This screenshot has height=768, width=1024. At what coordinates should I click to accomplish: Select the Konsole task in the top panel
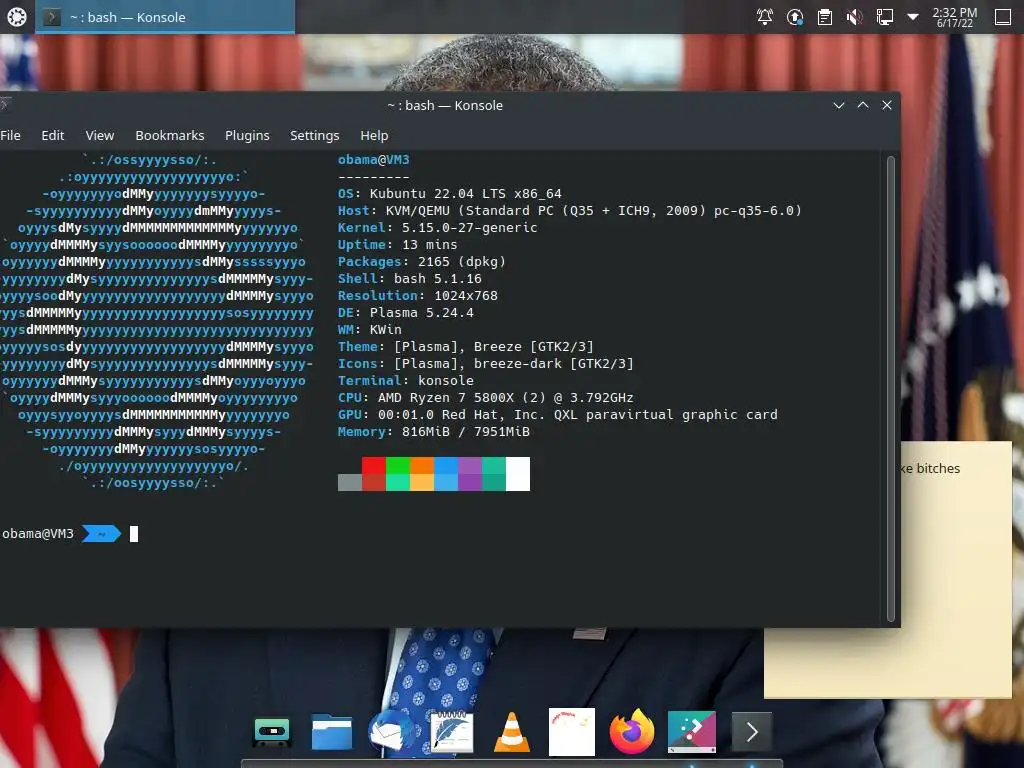(x=165, y=17)
